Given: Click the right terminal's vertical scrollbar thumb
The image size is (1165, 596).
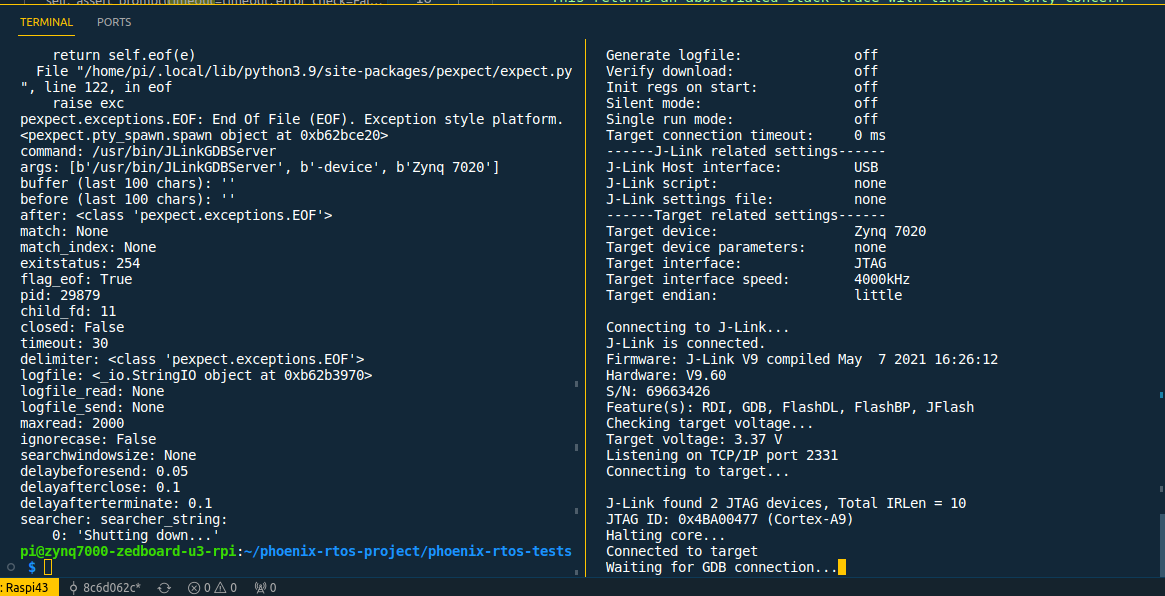Looking at the screenshot, I should [x=1161, y=545].
